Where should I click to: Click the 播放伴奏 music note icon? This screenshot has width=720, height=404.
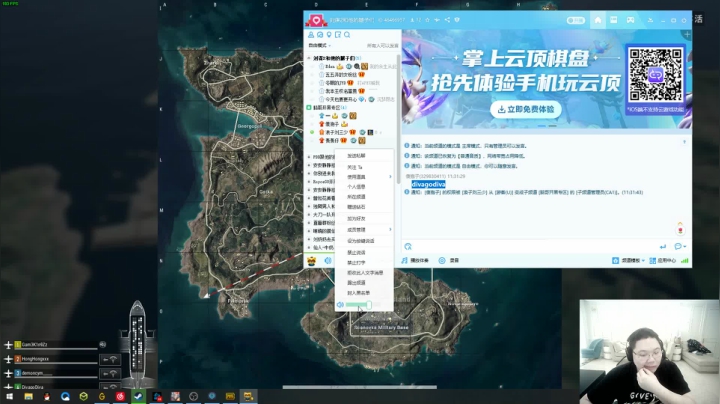click(405, 260)
